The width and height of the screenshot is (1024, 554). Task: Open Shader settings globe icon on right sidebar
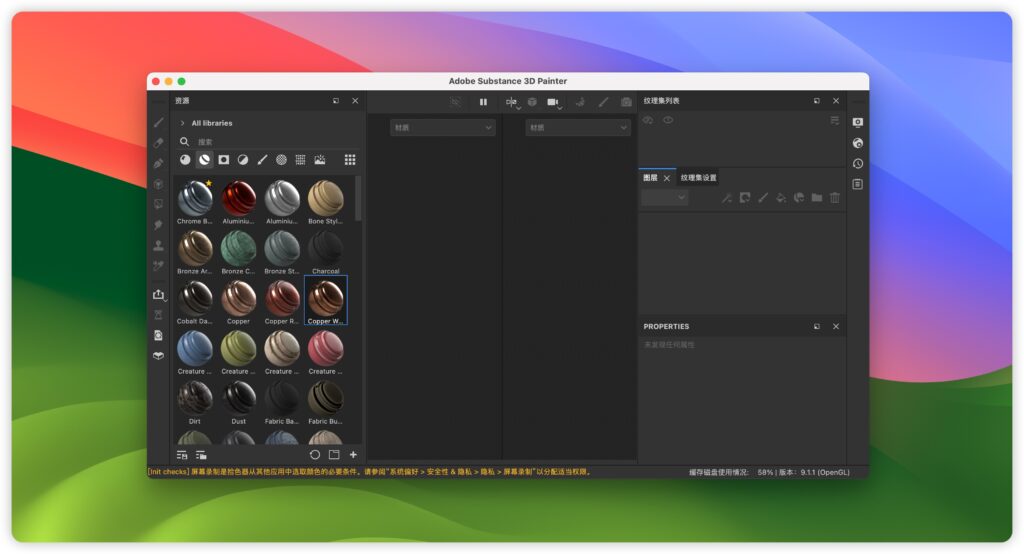tap(858, 143)
